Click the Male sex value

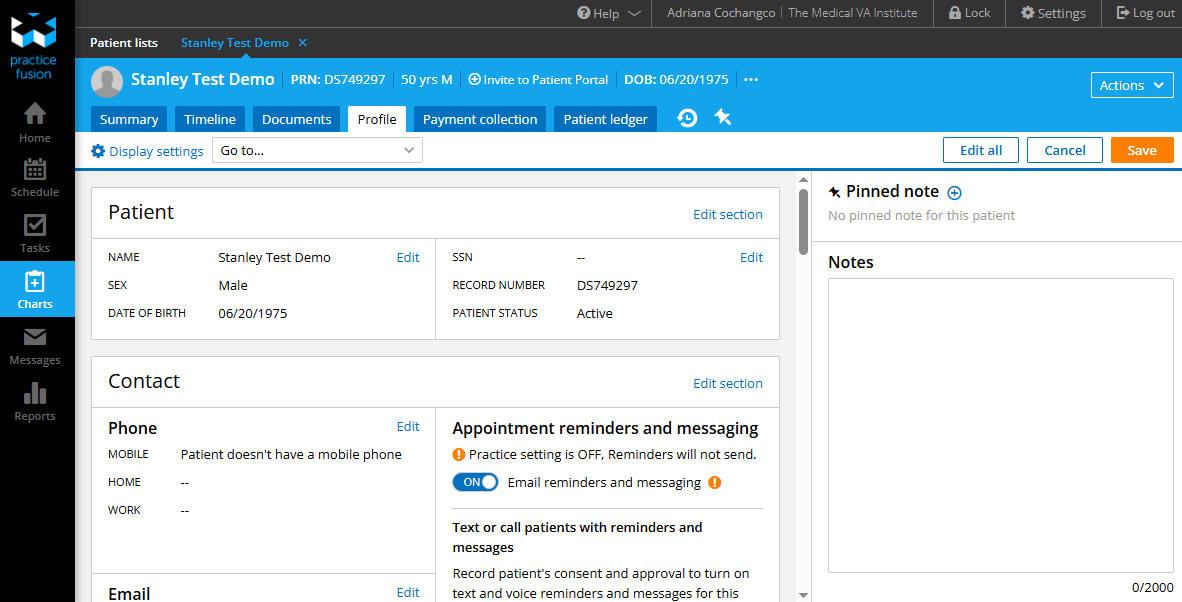click(x=233, y=286)
